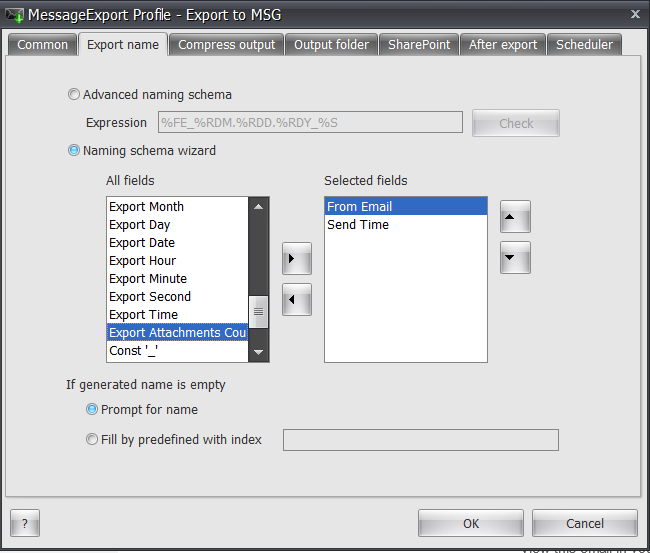Image resolution: width=650 pixels, height=553 pixels.
Task: Select Export Attachments Count field
Action: coord(177,332)
